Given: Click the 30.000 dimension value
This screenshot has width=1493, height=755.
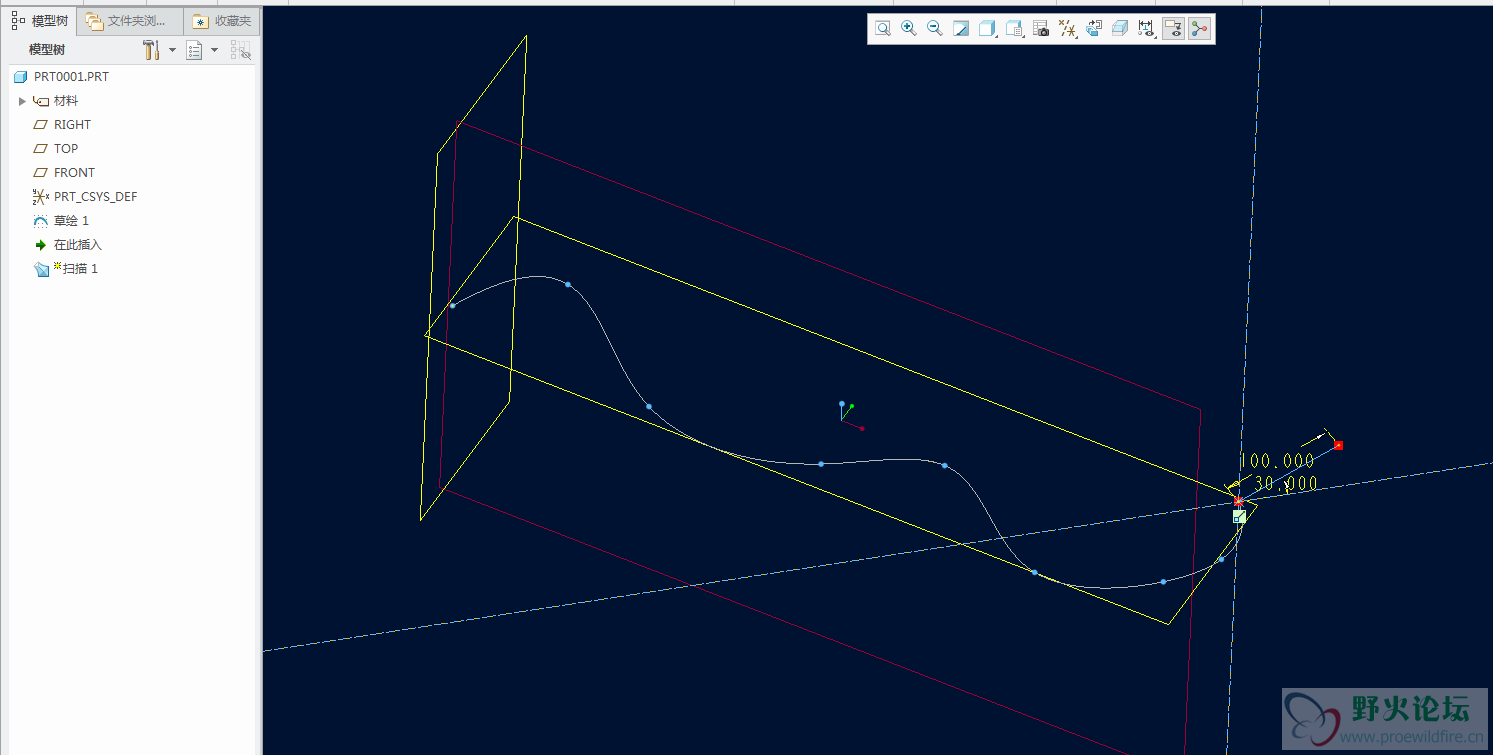Looking at the screenshot, I should pos(1285,483).
